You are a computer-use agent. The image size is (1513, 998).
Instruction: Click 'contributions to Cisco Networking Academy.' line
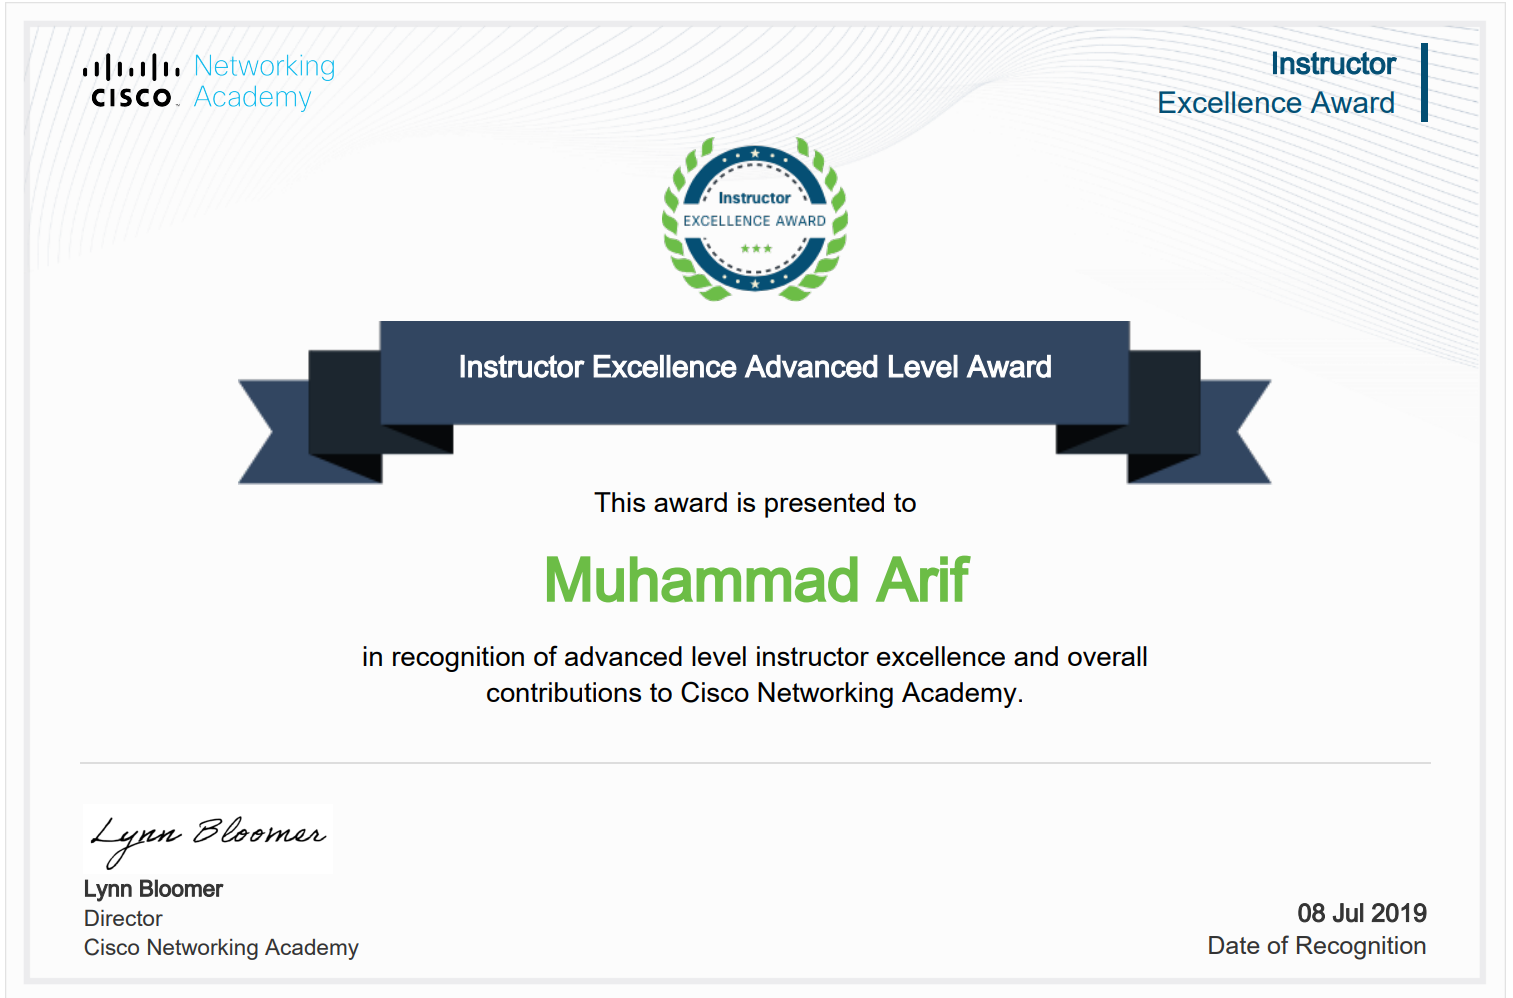755,693
